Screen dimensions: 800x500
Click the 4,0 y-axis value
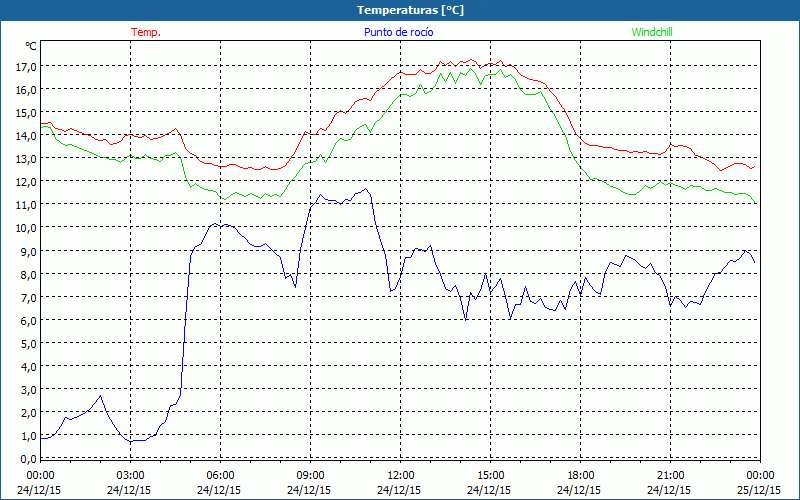tap(29, 366)
